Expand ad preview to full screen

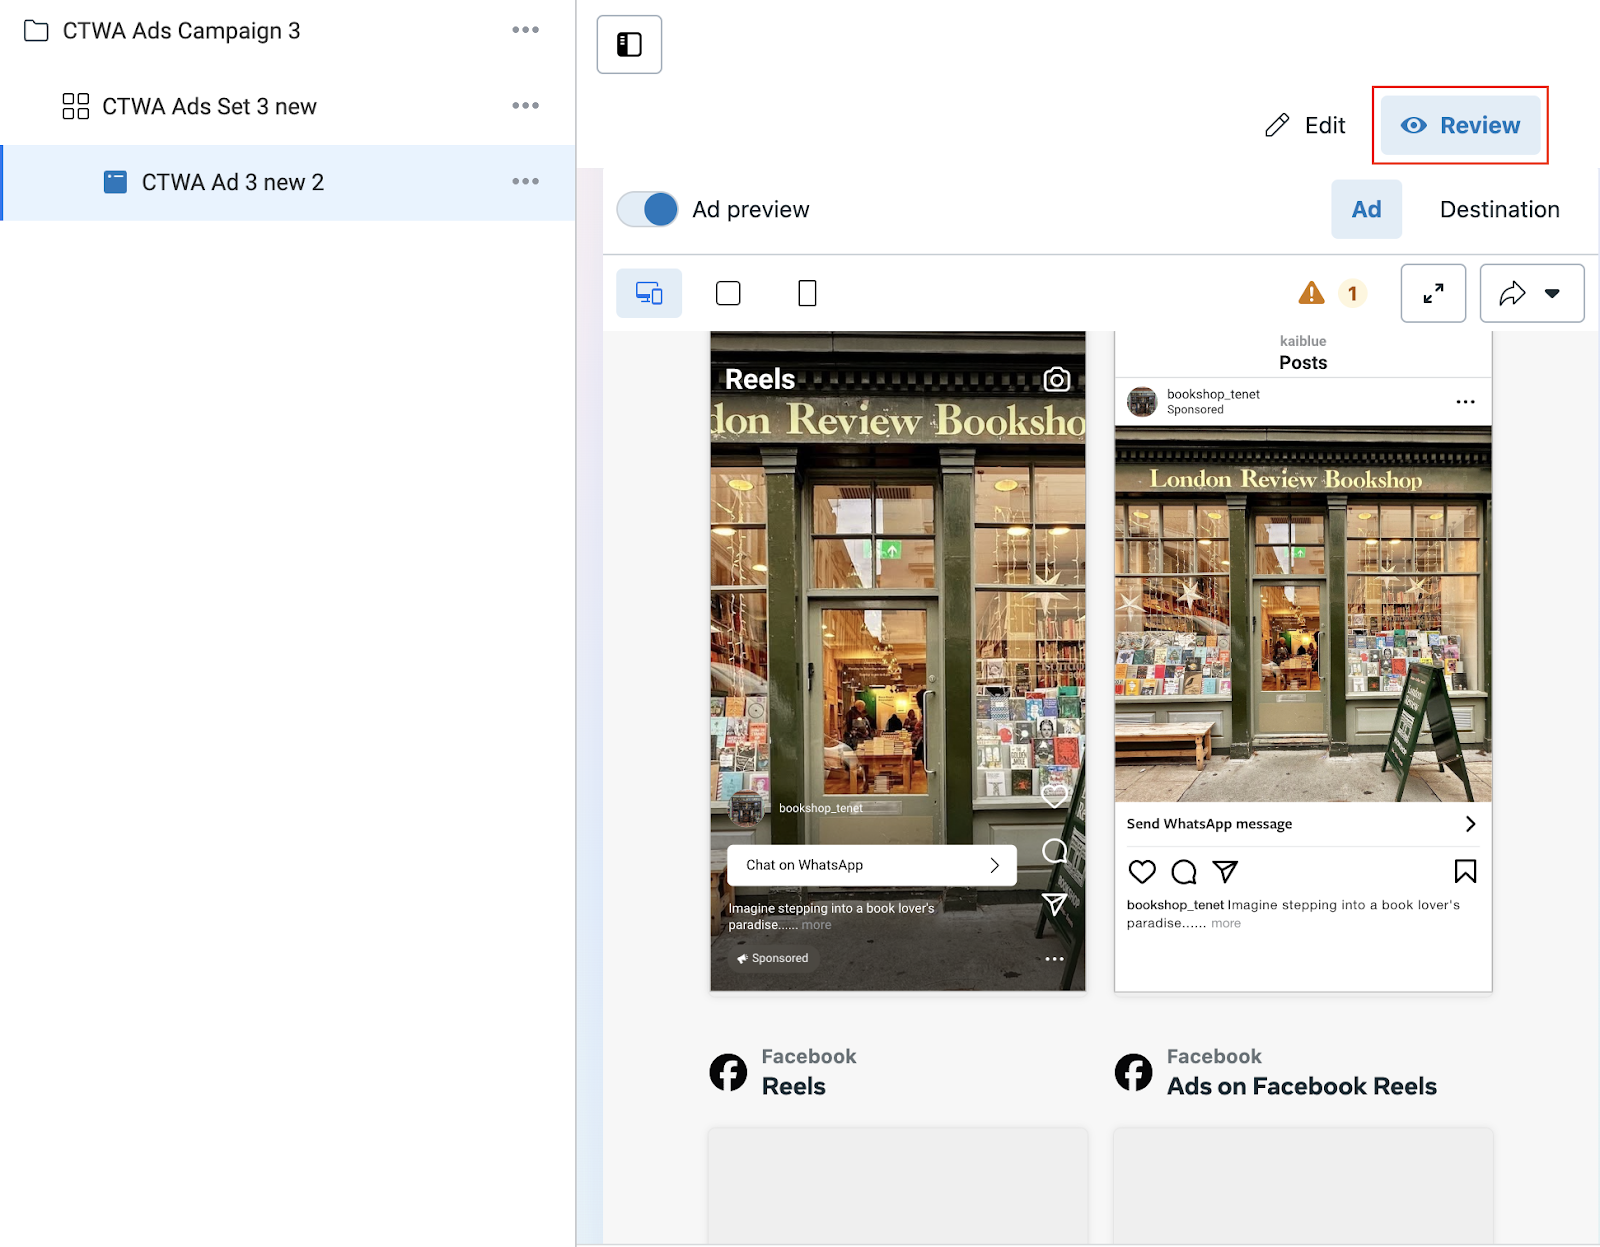tap(1433, 293)
